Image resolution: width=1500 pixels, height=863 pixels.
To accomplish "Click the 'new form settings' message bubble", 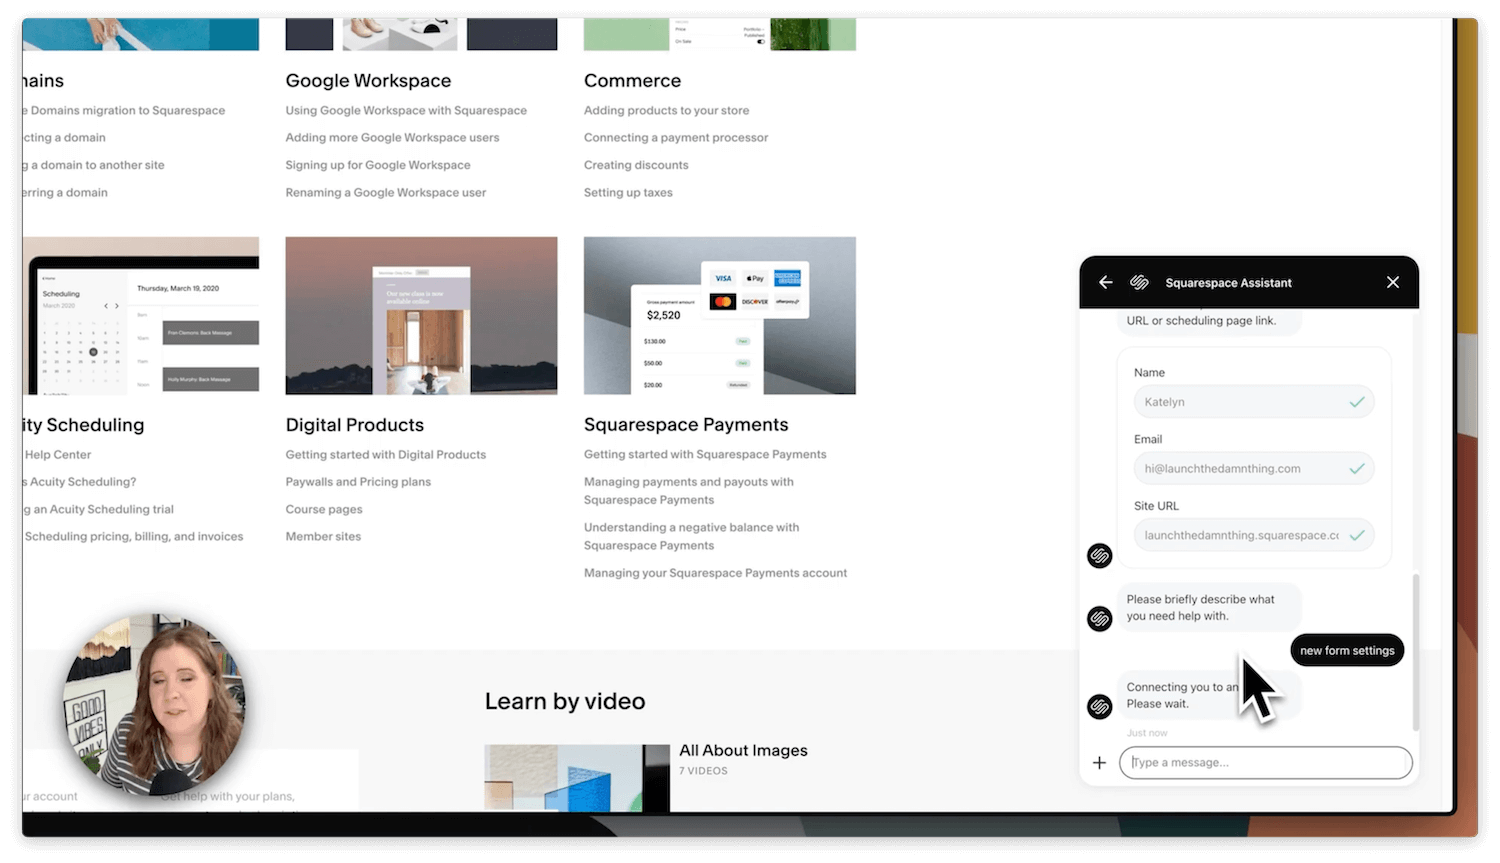I will (1347, 651).
